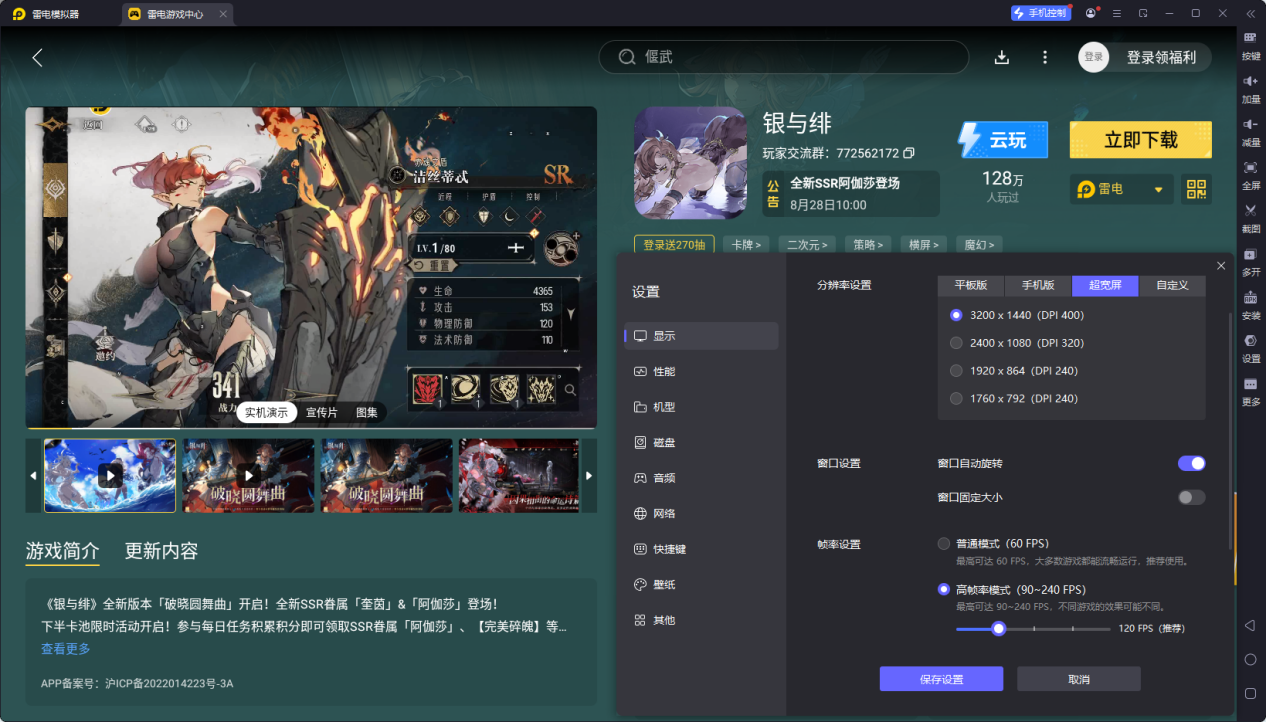Click 取消 button in settings
The width and height of the screenshot is (1266, 722).
[1078, 679]
